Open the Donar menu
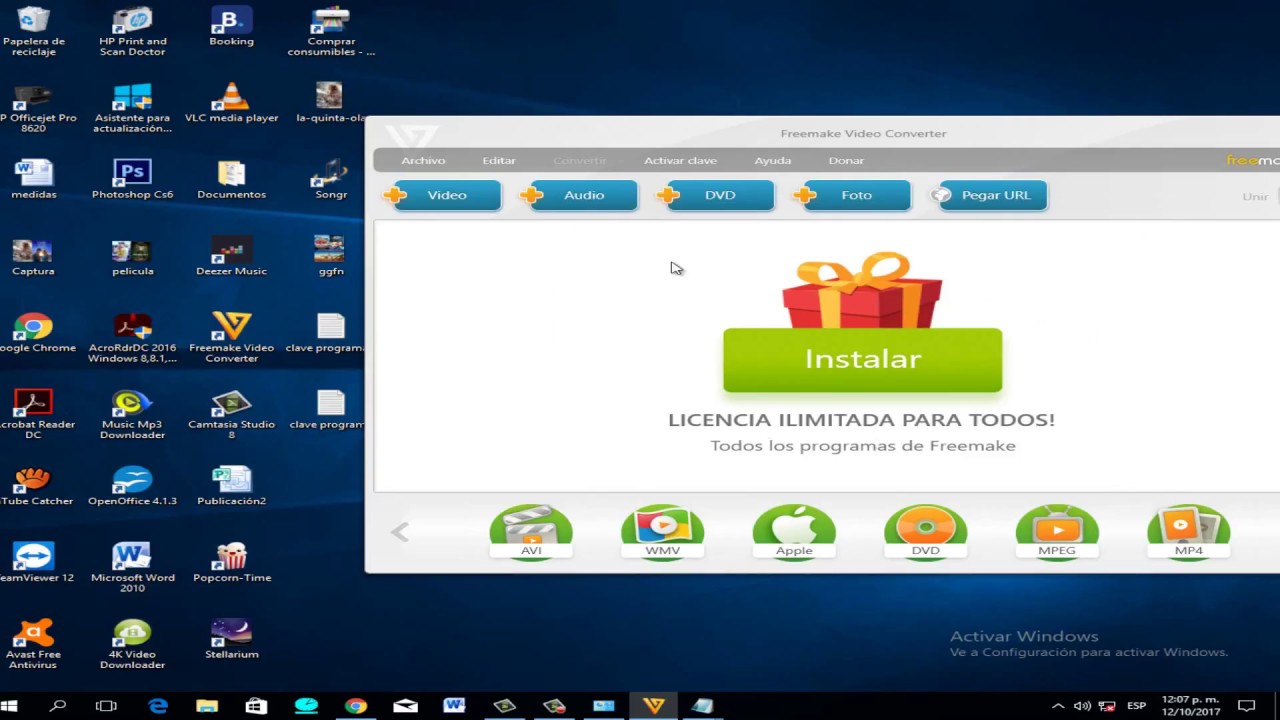This screenshot has width=1280, height=720. point(846,160)
